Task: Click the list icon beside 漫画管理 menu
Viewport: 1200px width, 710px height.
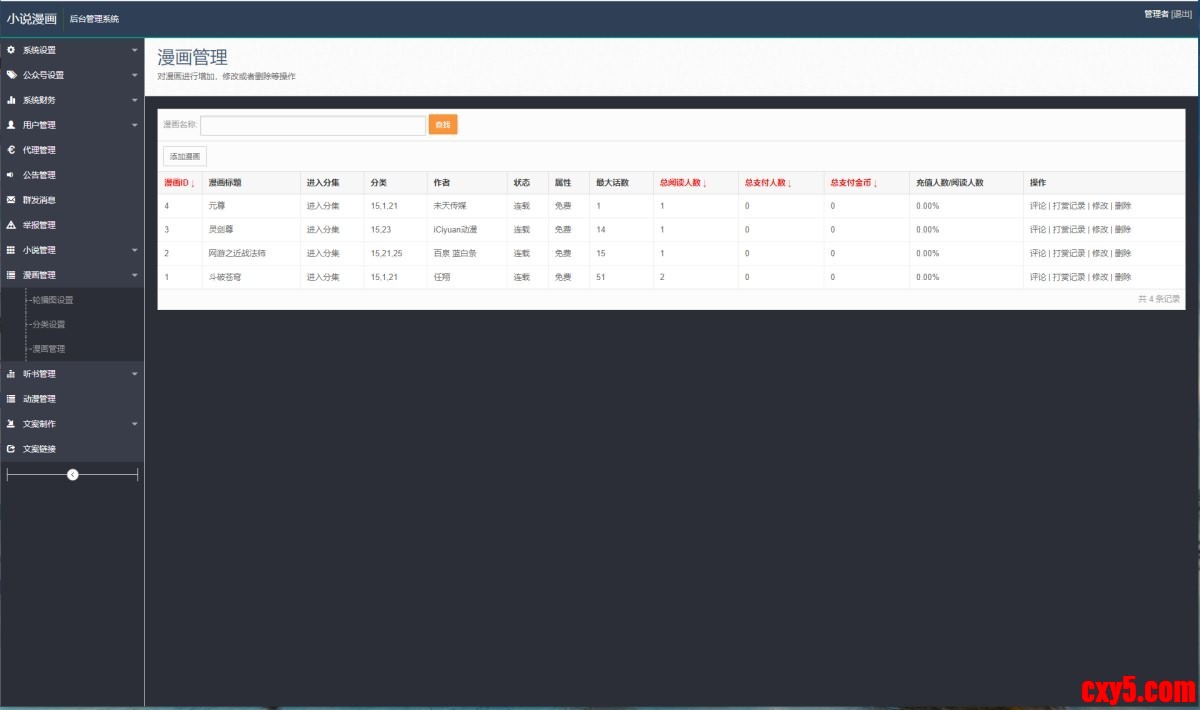Action: point(11,275)
